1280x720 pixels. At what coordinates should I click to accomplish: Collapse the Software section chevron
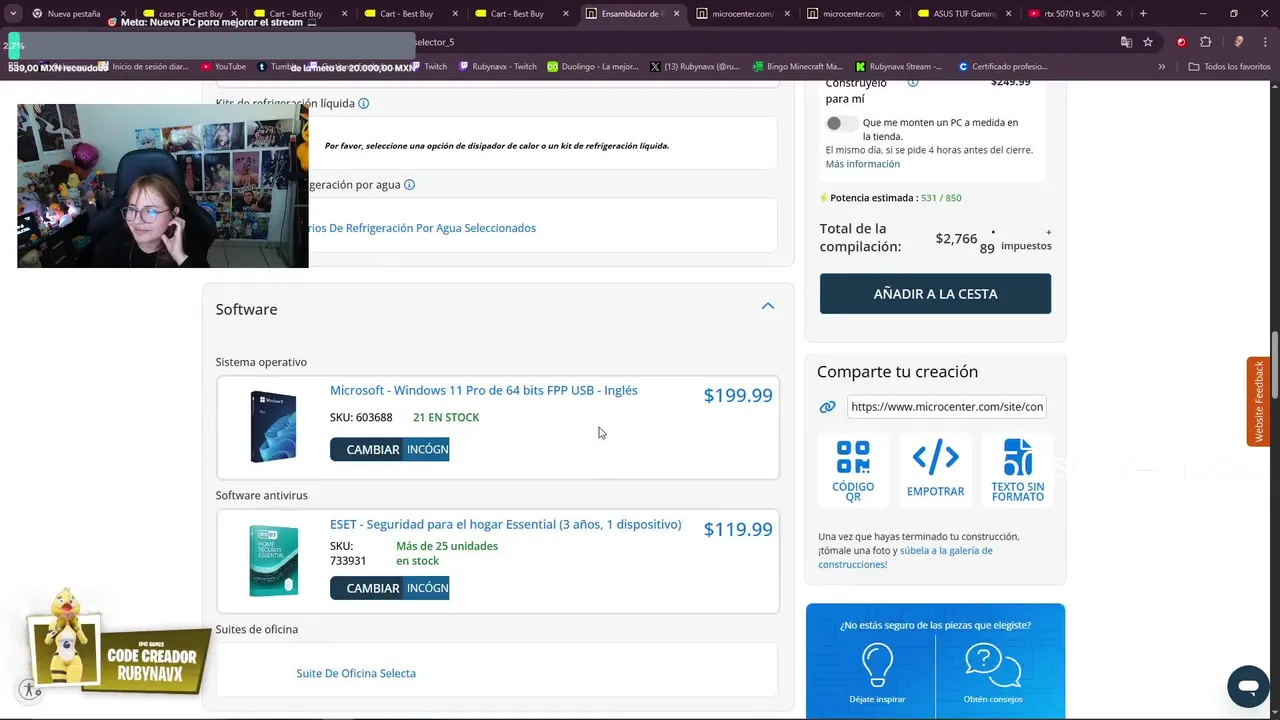(x=768, y=306)
